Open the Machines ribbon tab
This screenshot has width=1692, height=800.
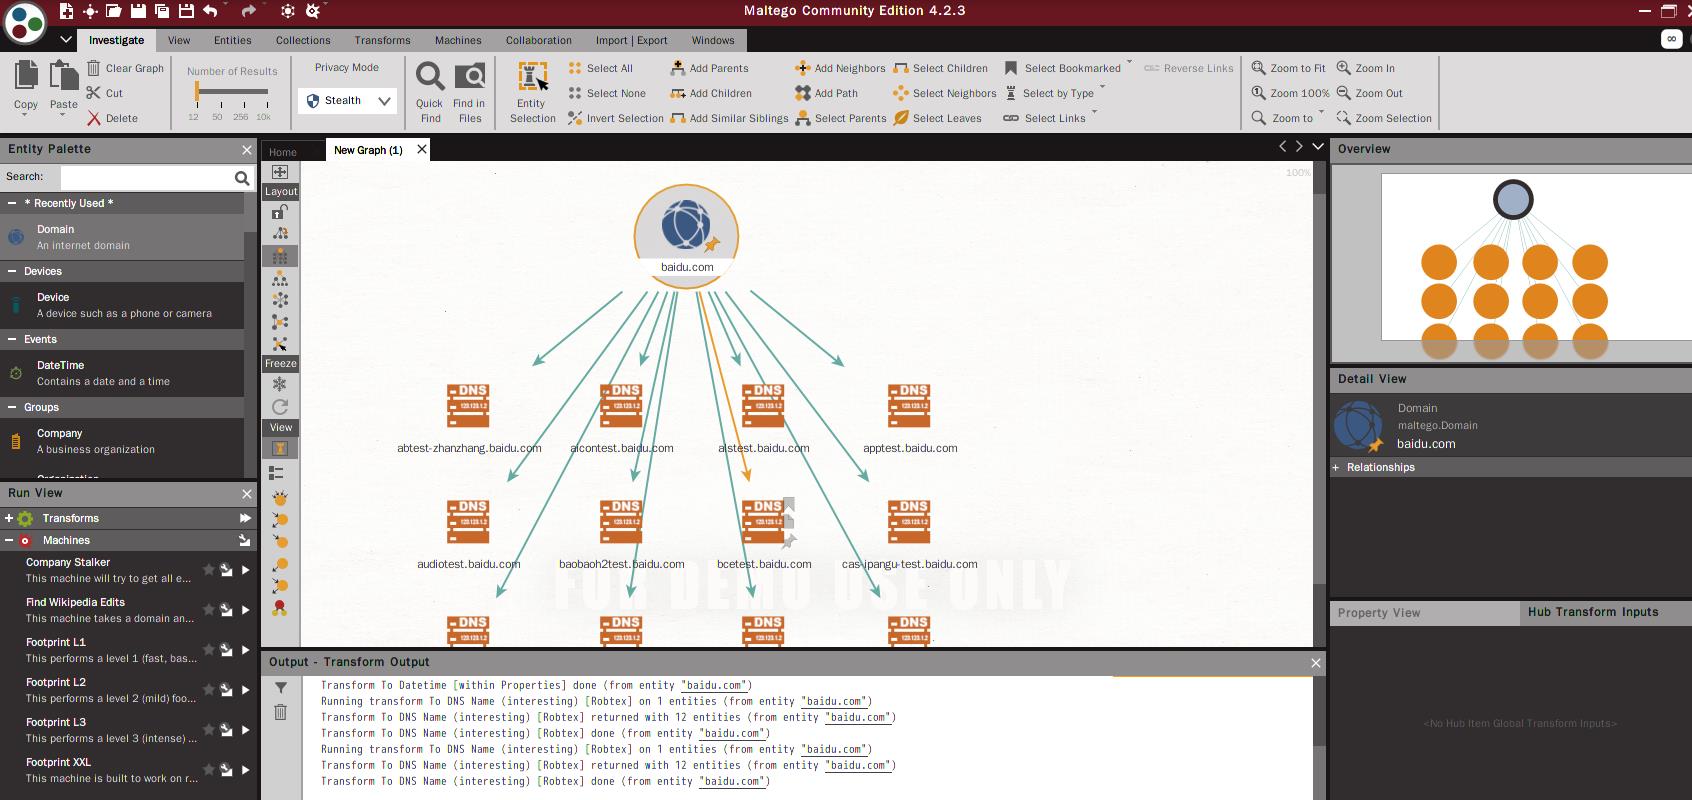[458, 40]
